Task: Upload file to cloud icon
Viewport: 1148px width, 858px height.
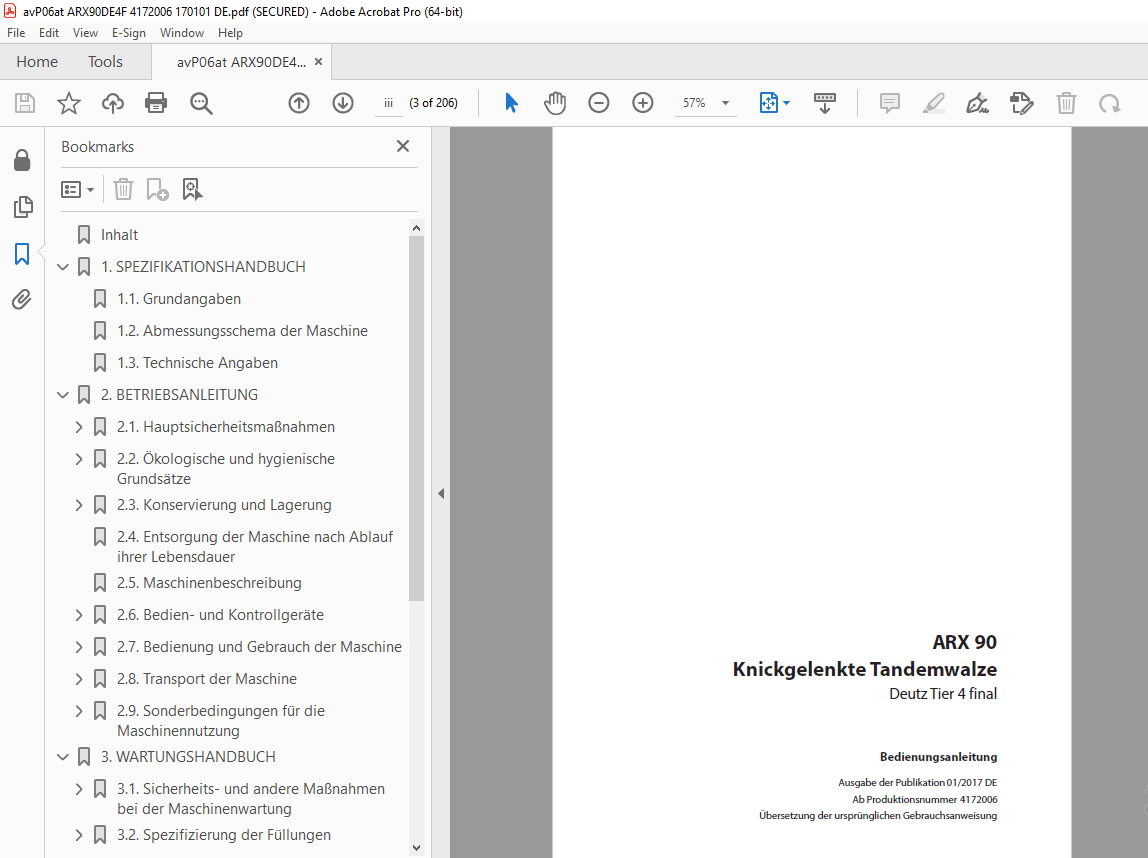Action: [x=112, y=103]
